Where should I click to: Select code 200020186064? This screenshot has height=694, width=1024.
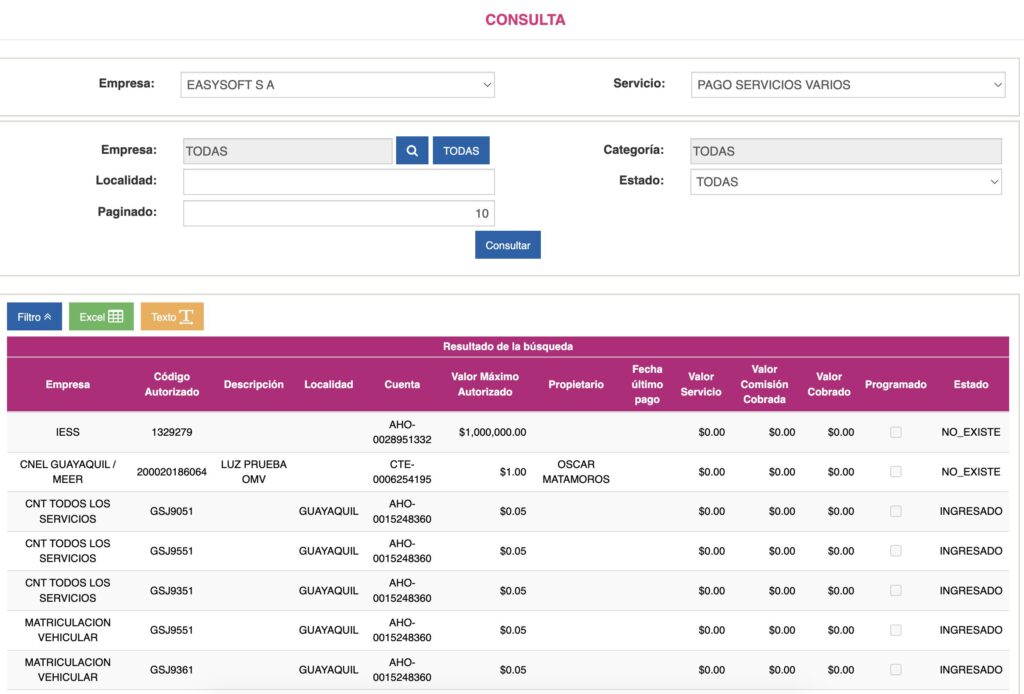click(172, 471)
